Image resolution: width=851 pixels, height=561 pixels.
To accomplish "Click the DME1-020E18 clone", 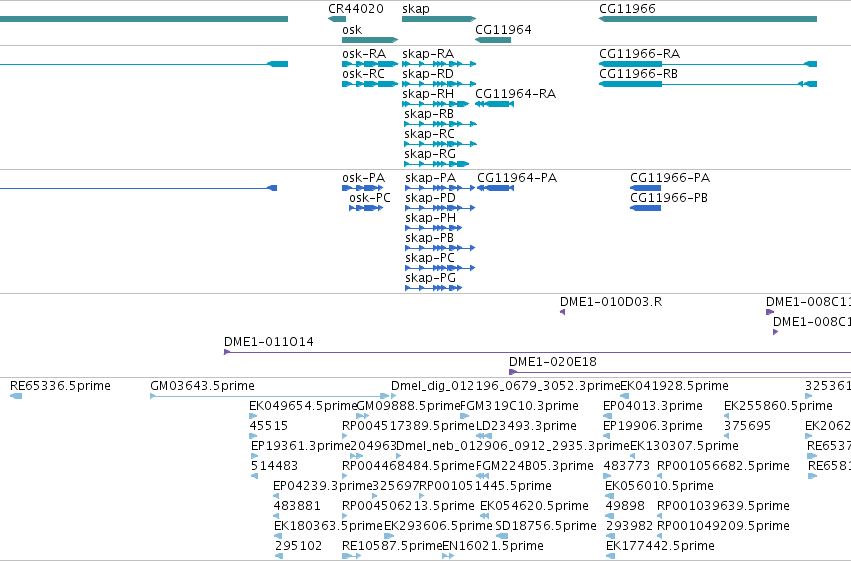I will point(679,372).
